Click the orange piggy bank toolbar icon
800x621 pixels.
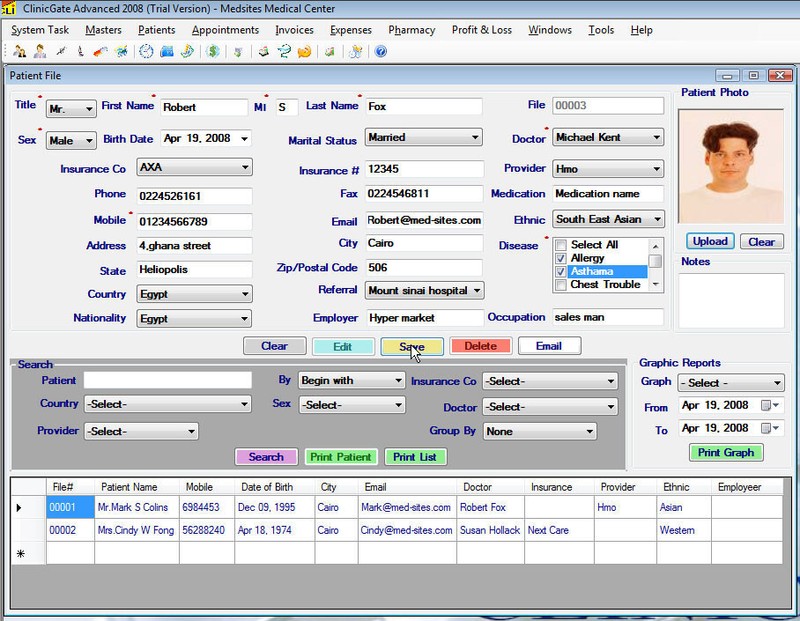point(304,52)
